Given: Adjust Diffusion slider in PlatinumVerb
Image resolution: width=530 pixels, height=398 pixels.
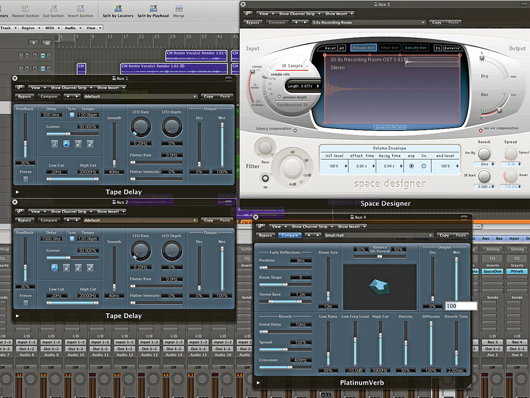Looking at the screenshot, I should (x=431, y=343).
